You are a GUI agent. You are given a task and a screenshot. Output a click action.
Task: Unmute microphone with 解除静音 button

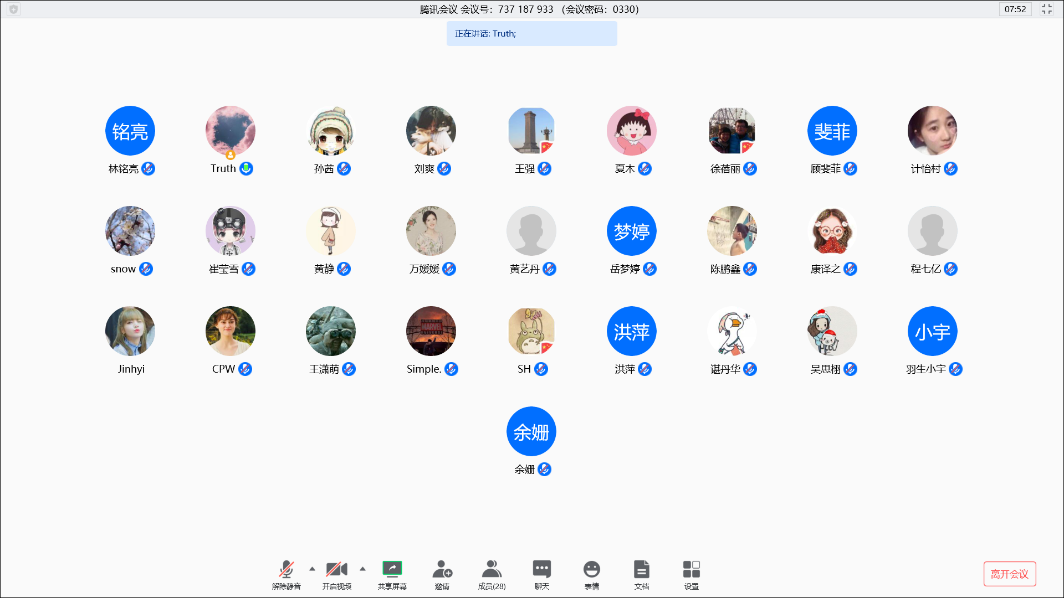click(x=286, y=574)
